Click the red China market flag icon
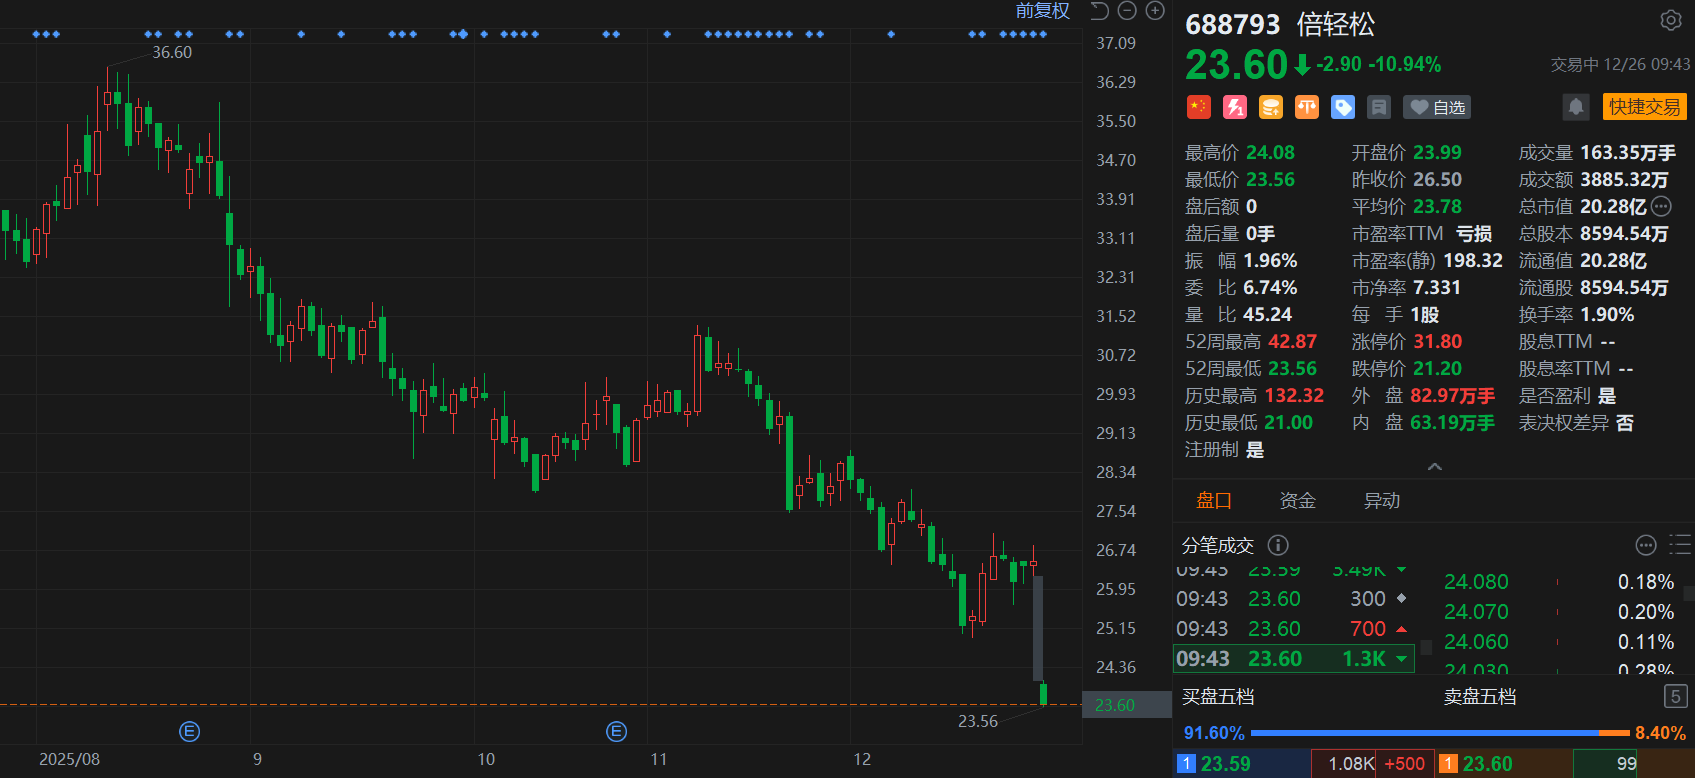This screenshot has width=1695, height=778. click(x=1198, y=107)
